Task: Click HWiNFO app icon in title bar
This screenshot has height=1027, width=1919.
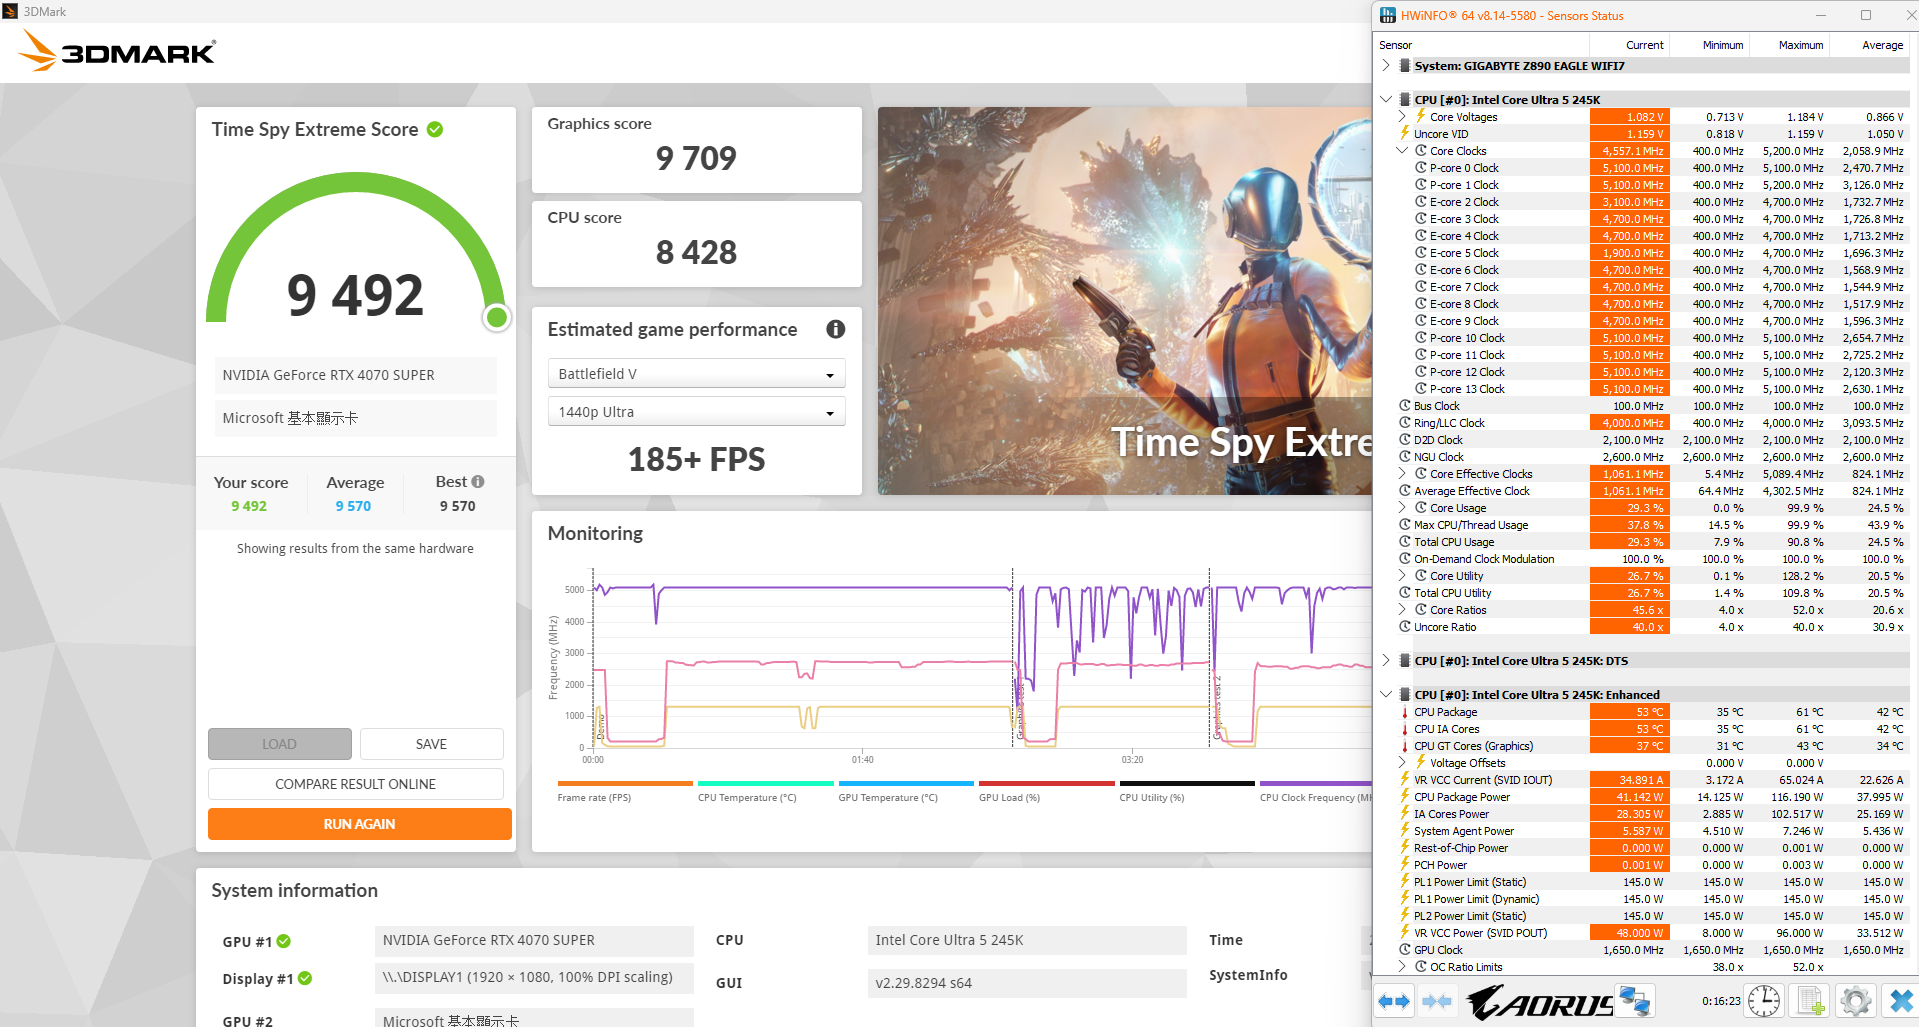Action: 1388,15
